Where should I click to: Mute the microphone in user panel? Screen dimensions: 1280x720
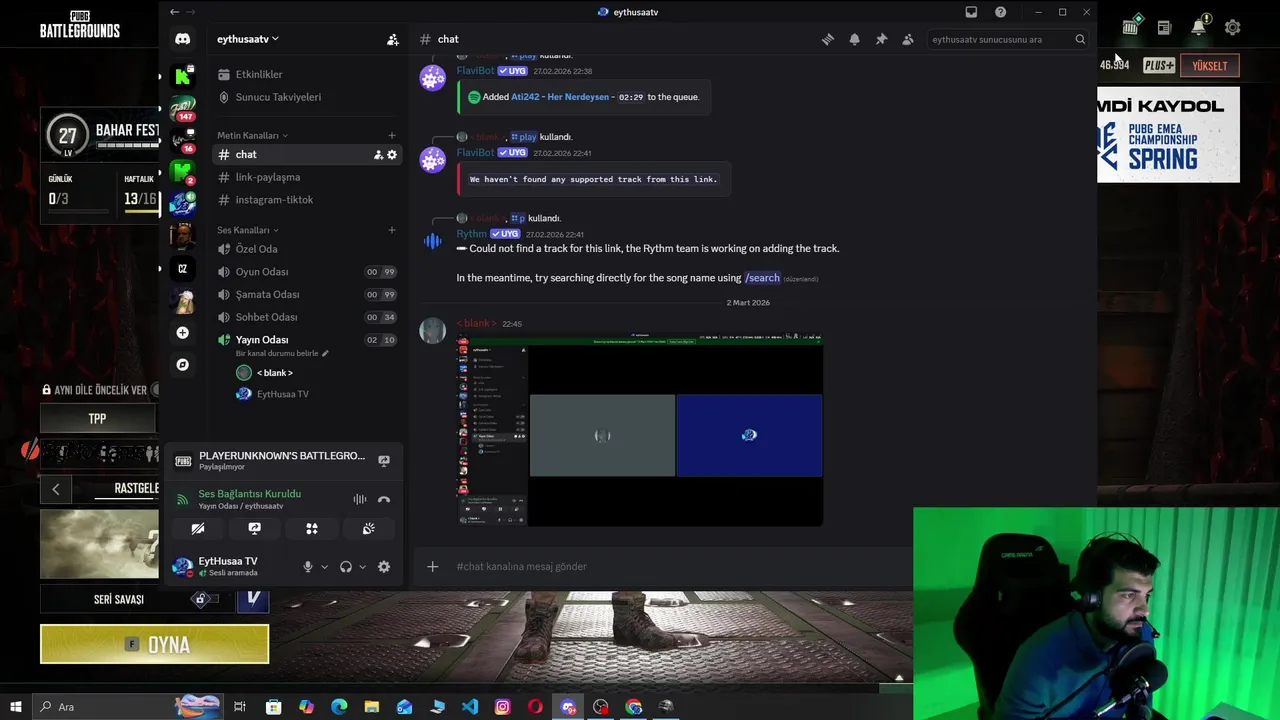click(308, 567)
